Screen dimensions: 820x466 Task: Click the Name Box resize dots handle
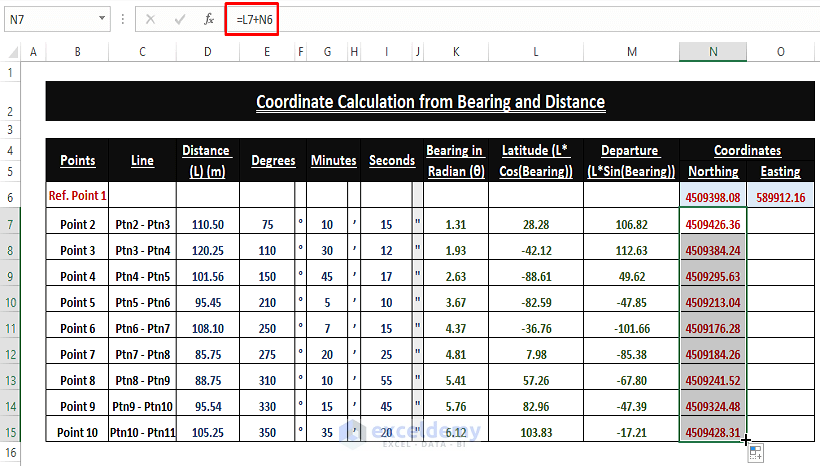tap(122, 19)
